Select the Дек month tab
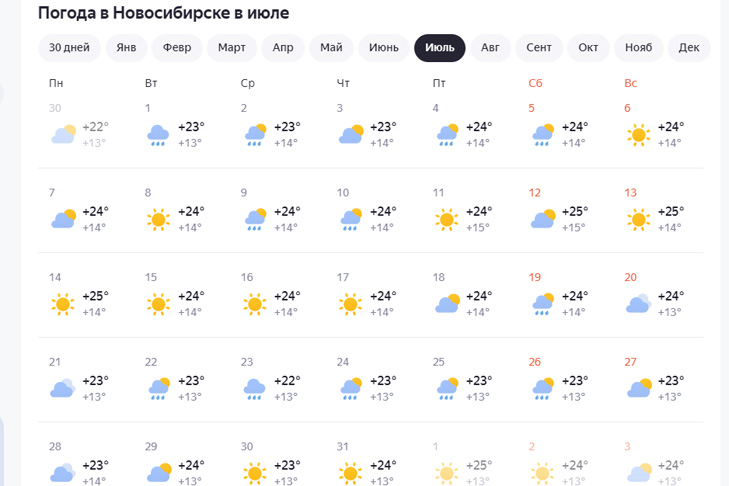This screenshot has width=729, height=486. coord(689,48)
